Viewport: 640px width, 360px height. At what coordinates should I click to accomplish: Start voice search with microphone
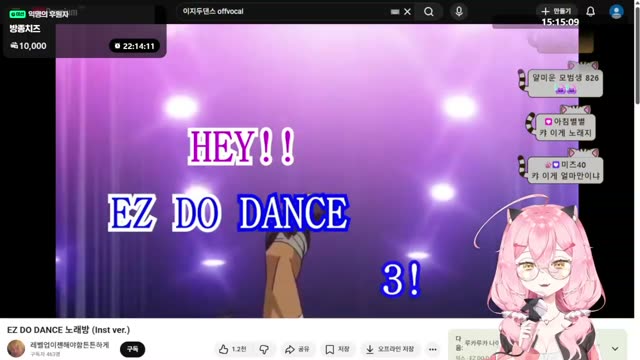tap(459, 11)
